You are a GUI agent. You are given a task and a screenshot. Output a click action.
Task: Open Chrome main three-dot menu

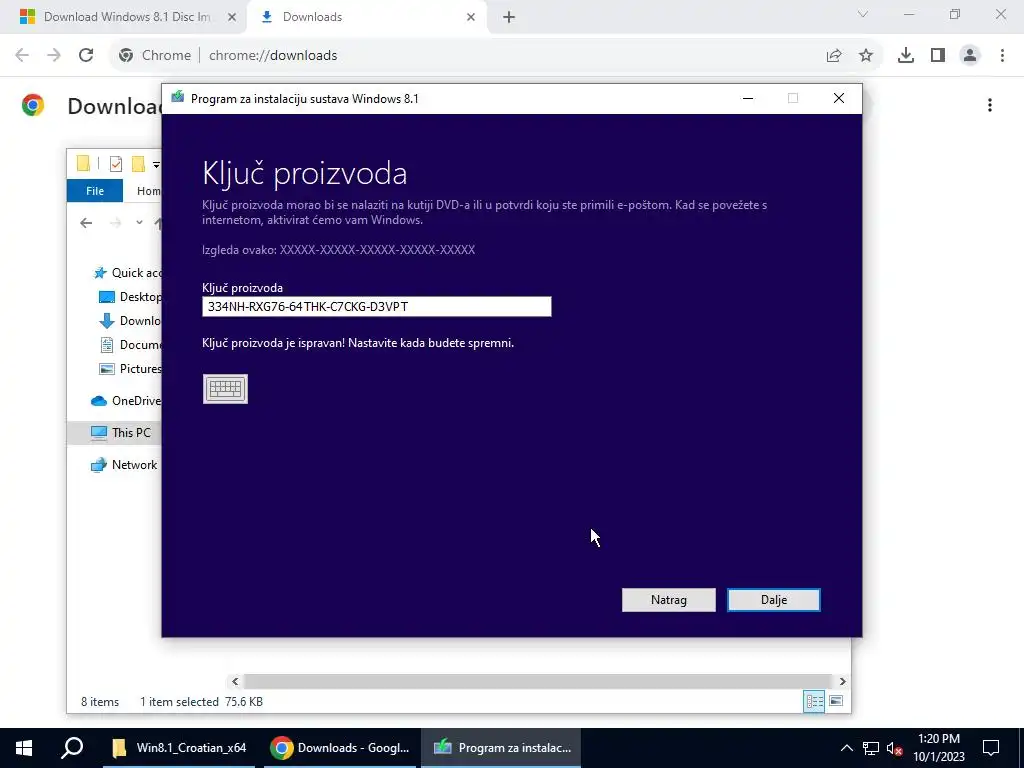[x=1002, y=56]
